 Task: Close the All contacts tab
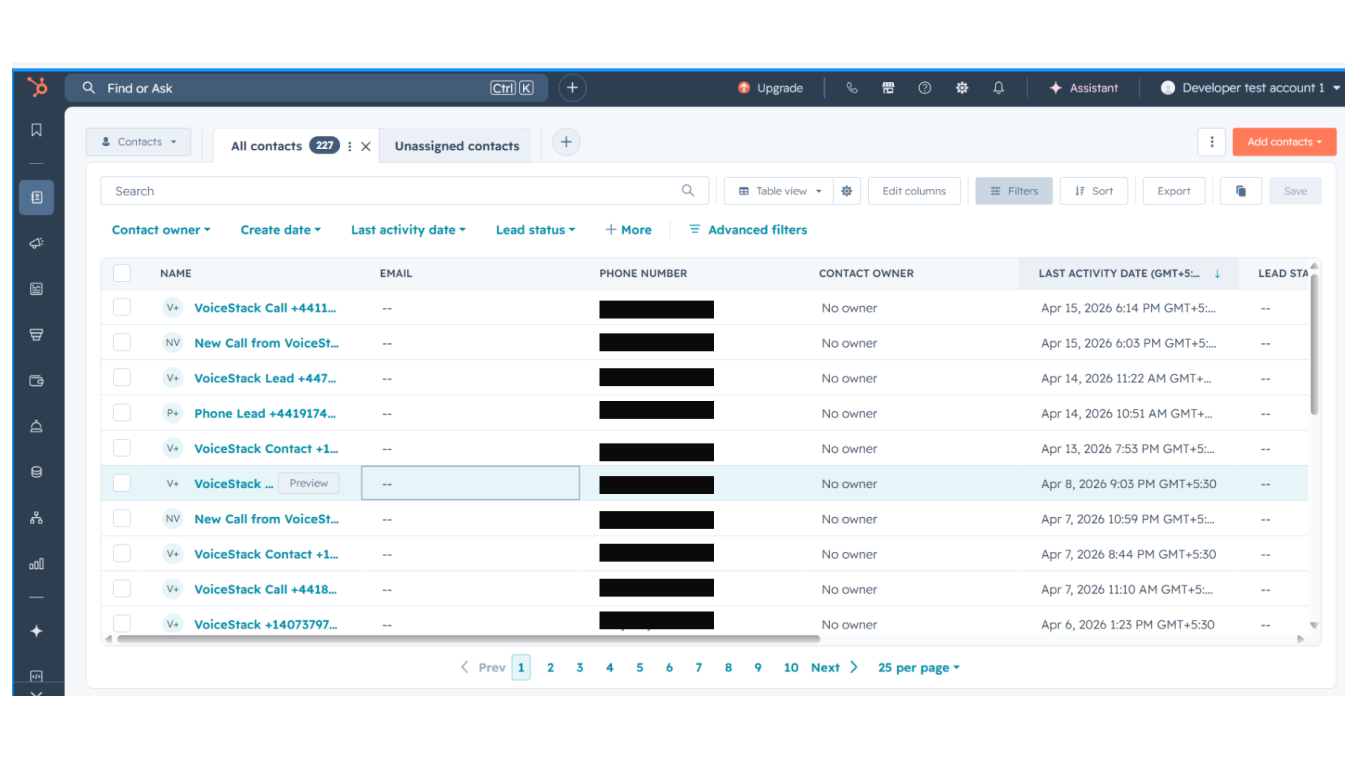click(x=366, y=146)
